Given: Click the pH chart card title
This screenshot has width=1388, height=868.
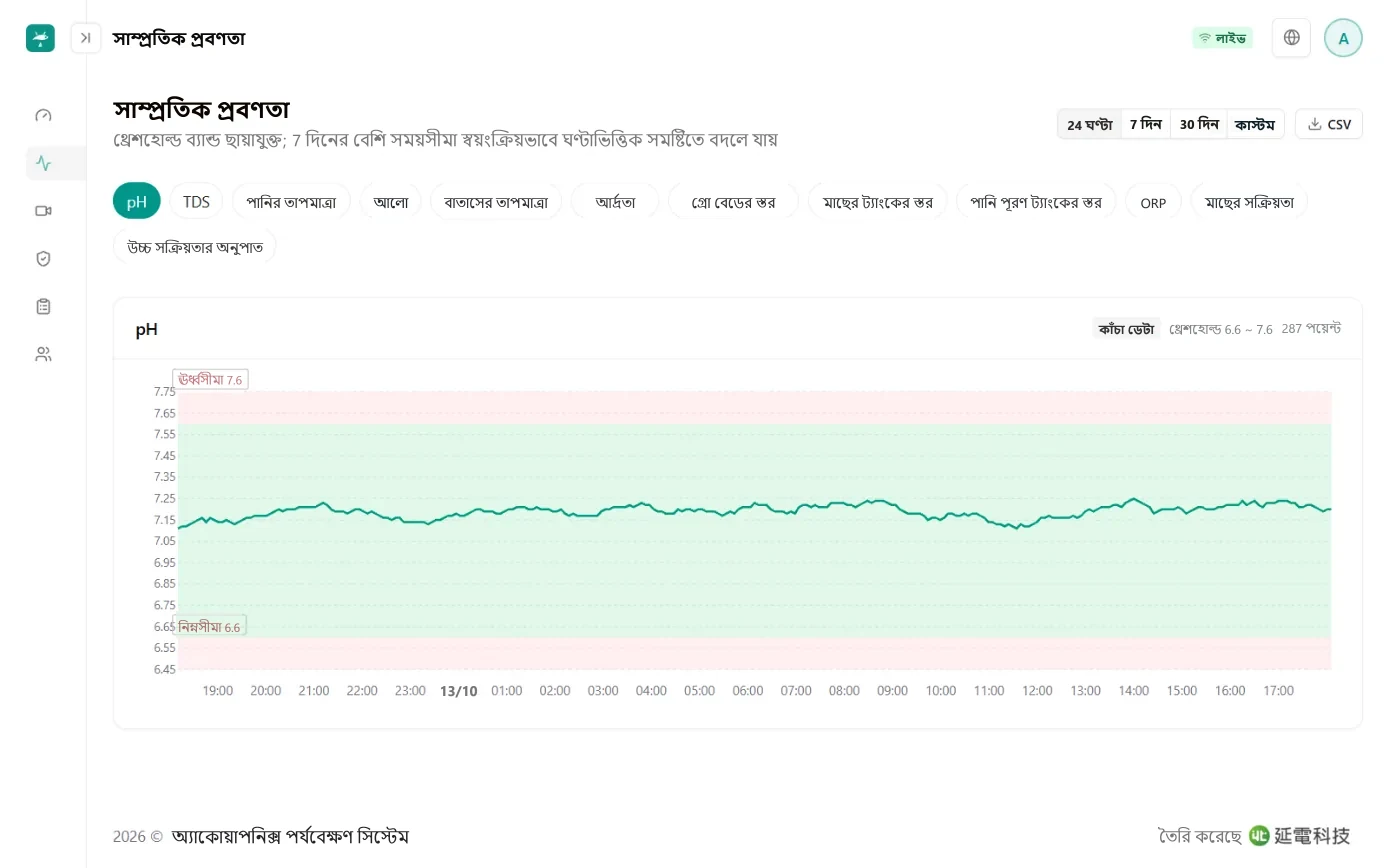Looking at the screenshot, I should pyautogui.click(x=147, y=329).
